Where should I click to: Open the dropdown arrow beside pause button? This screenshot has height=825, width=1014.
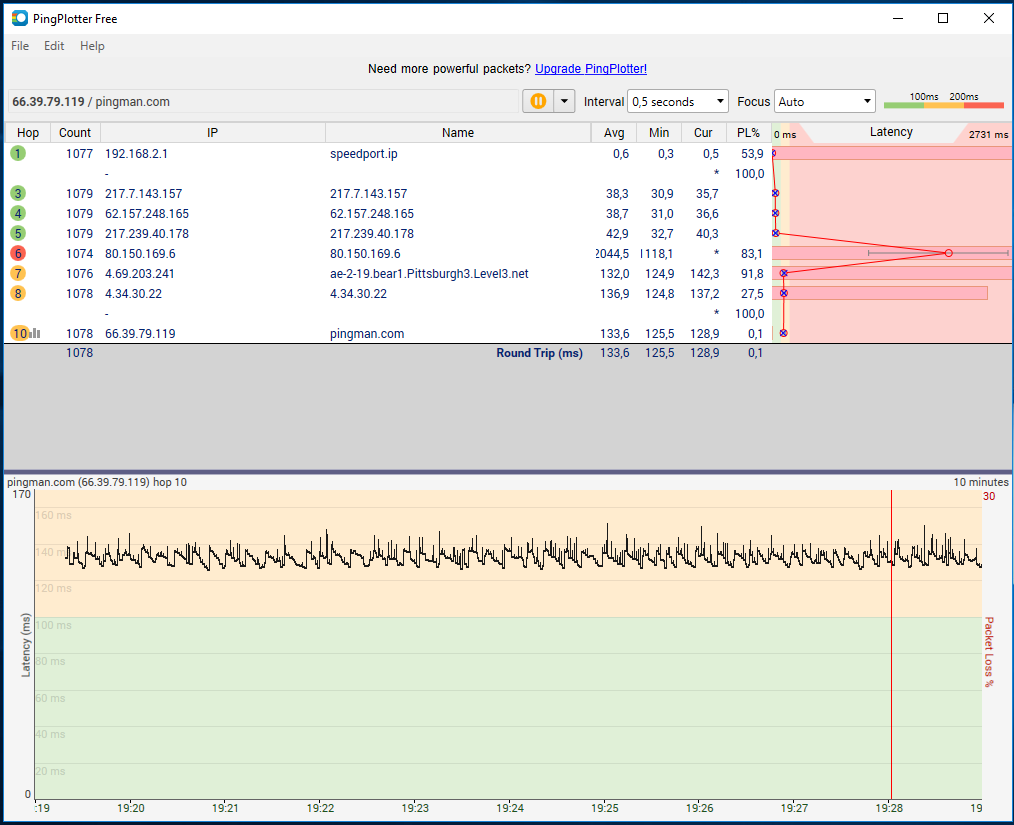[565, 102]
